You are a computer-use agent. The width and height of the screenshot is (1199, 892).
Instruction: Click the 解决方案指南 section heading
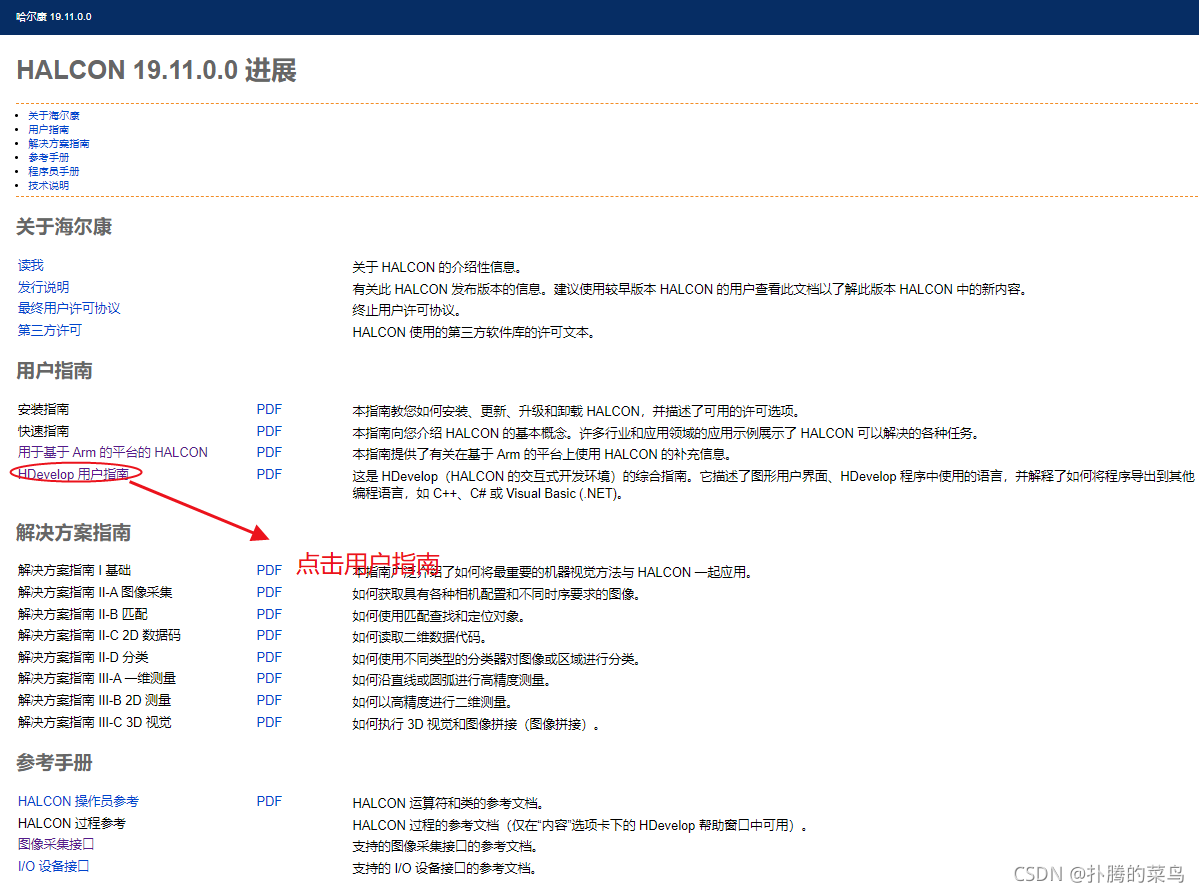click(x=73, y=533)
